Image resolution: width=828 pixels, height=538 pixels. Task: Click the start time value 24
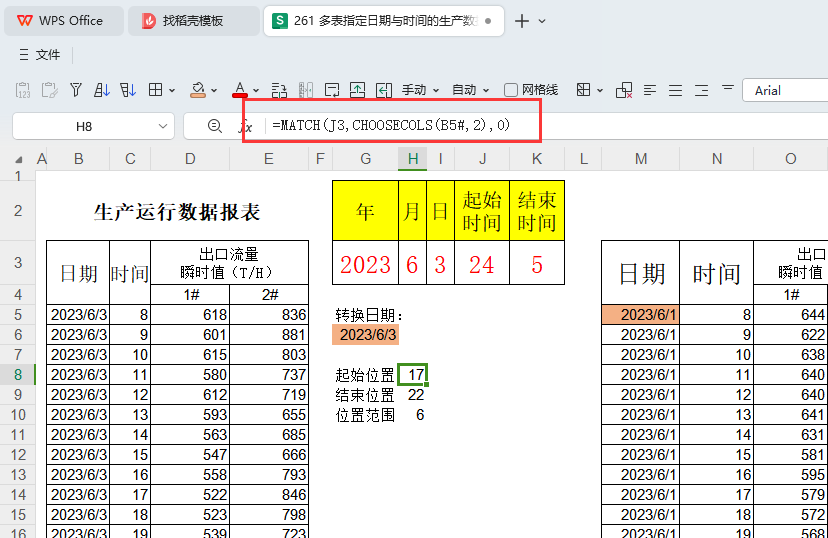coord(482,263)
